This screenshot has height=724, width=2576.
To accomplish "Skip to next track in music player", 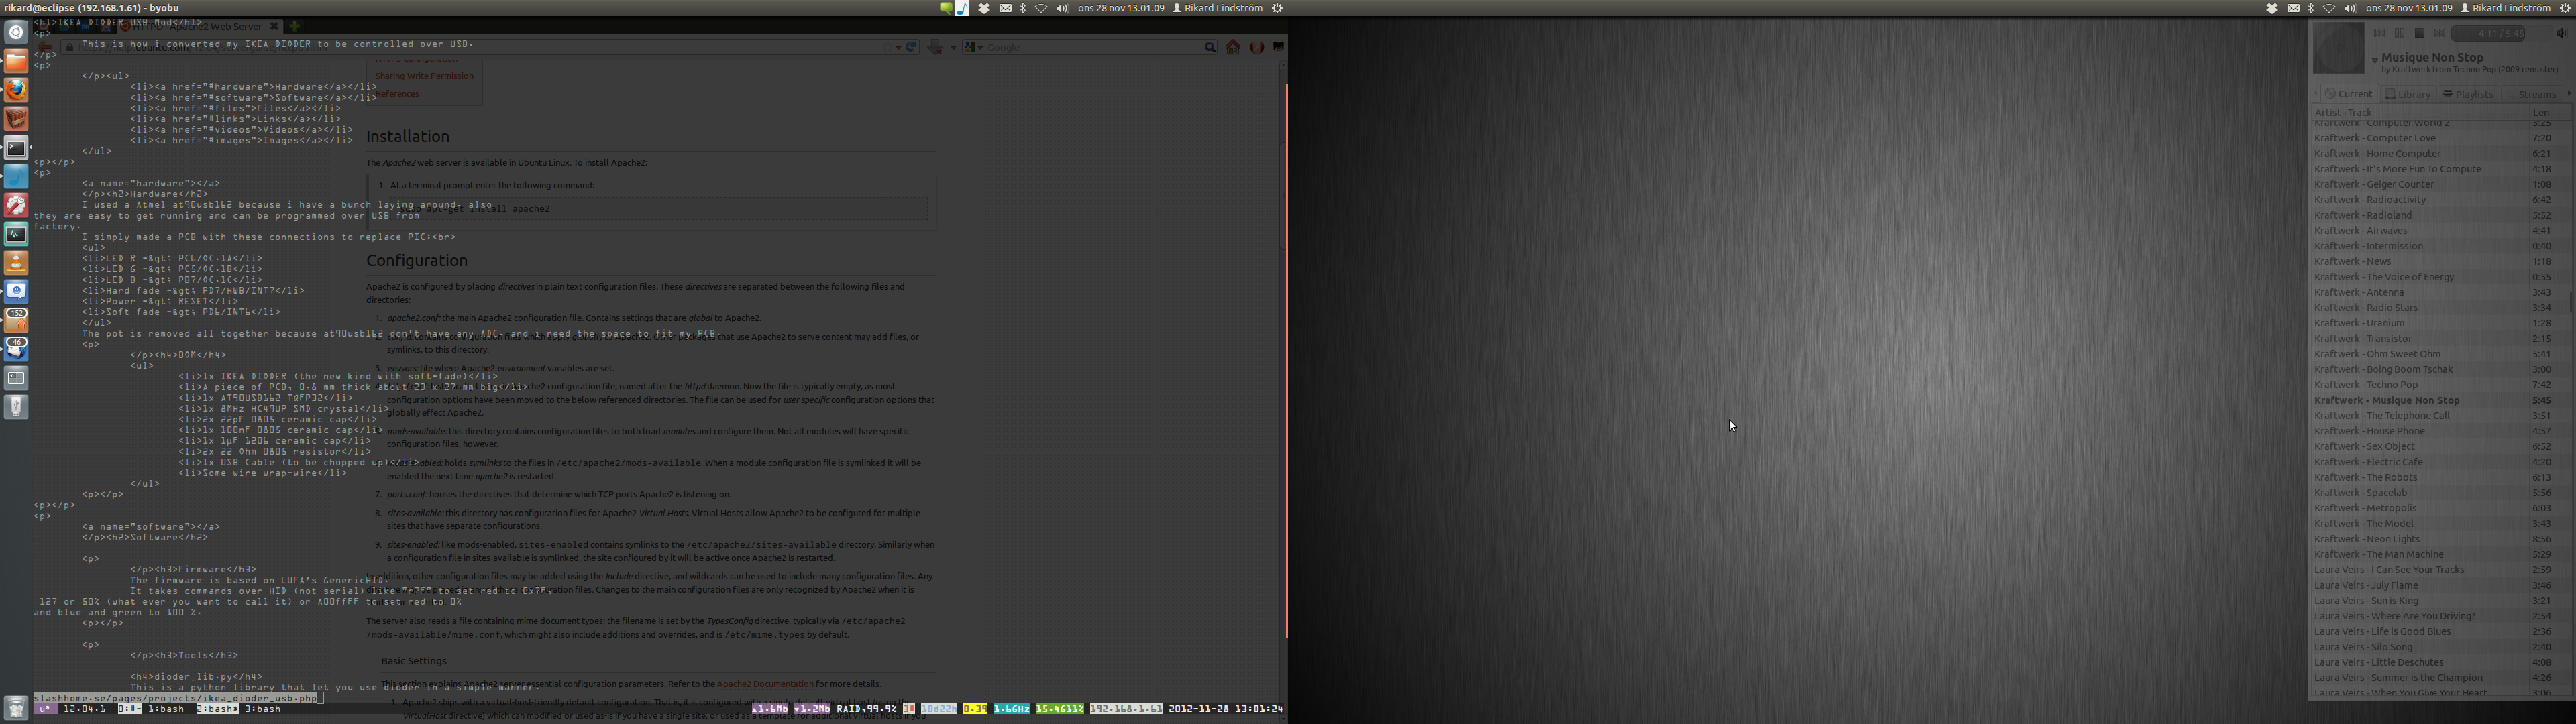I will [x=2440, y=33].
